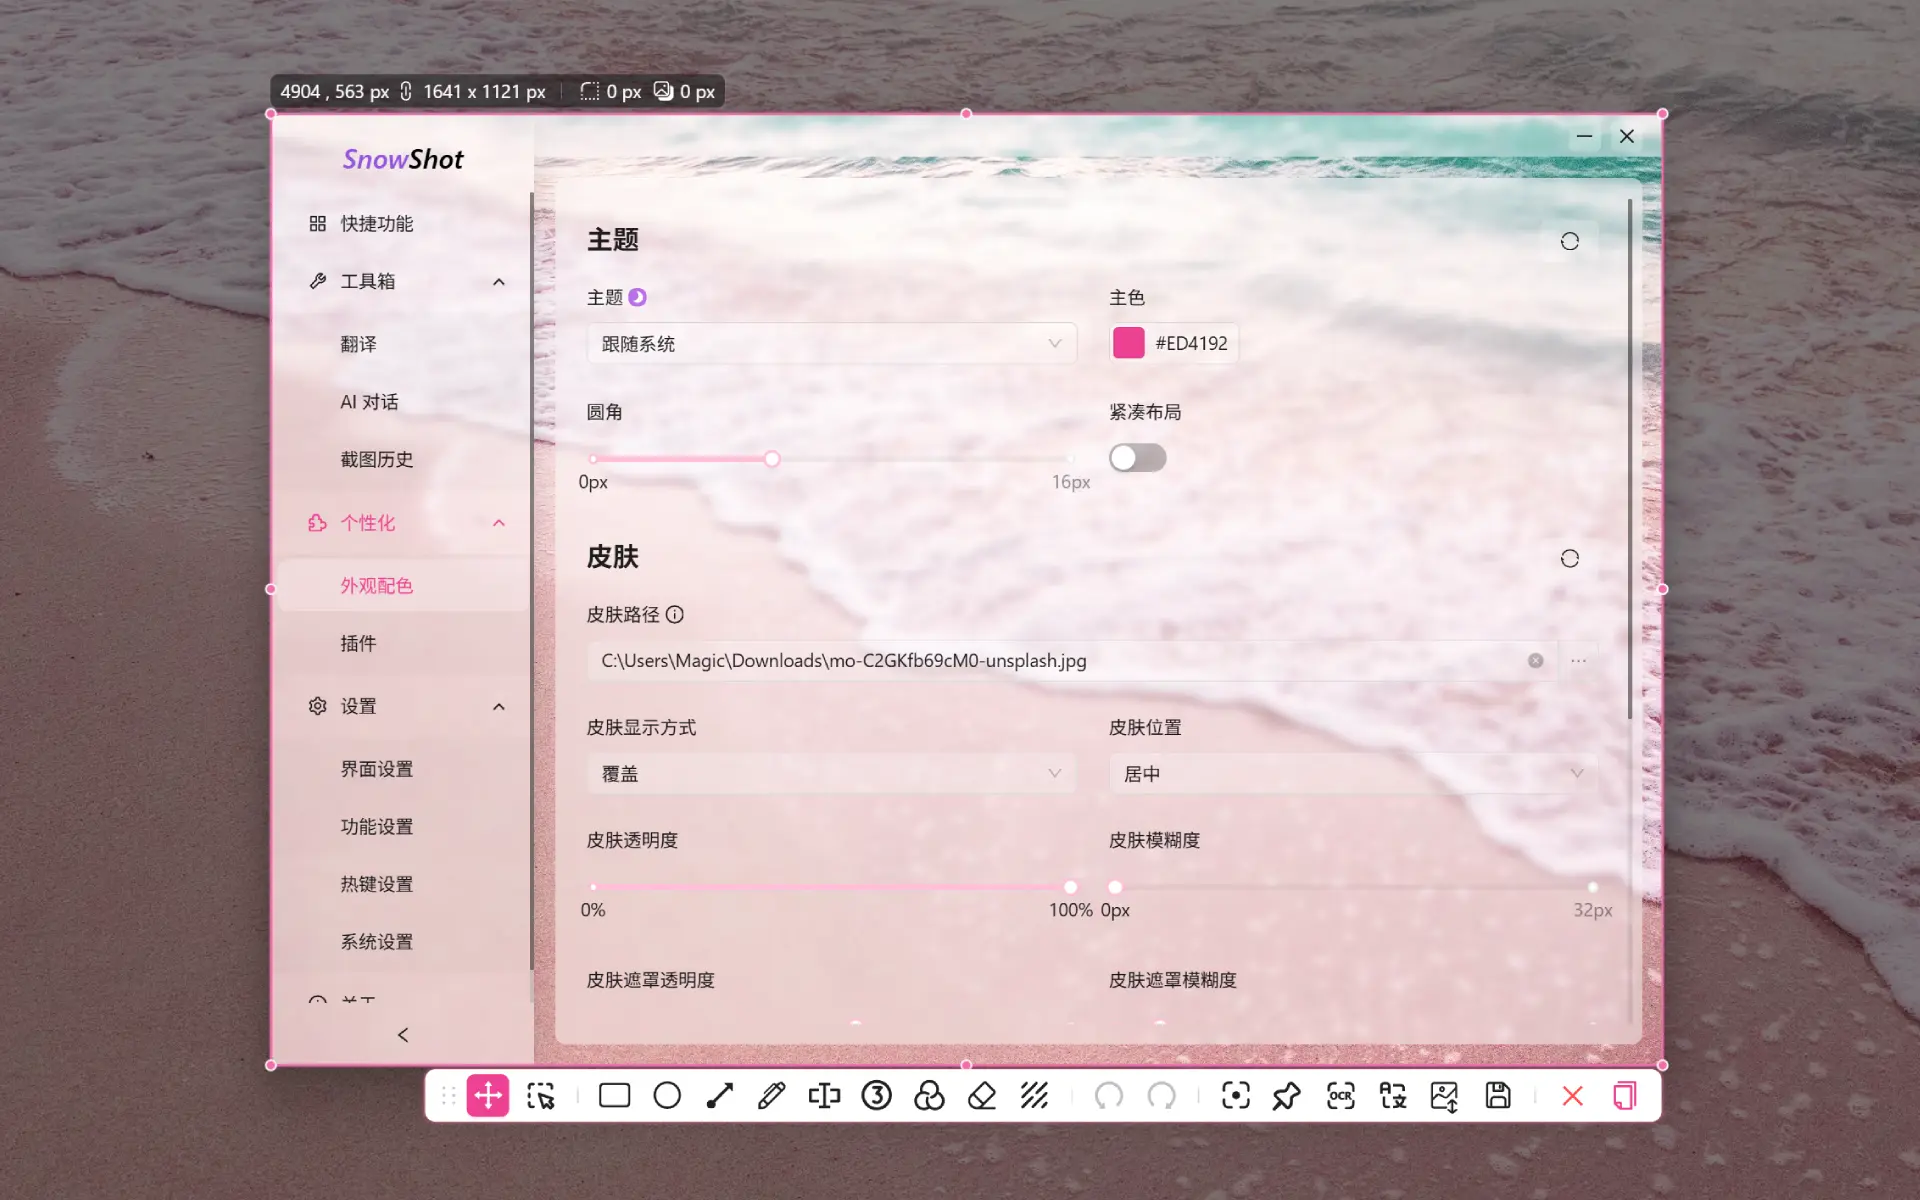Collapse the 工具箱 sidebar section
This screenshot has height=1200, width=1920.
[x=498, y=281]
